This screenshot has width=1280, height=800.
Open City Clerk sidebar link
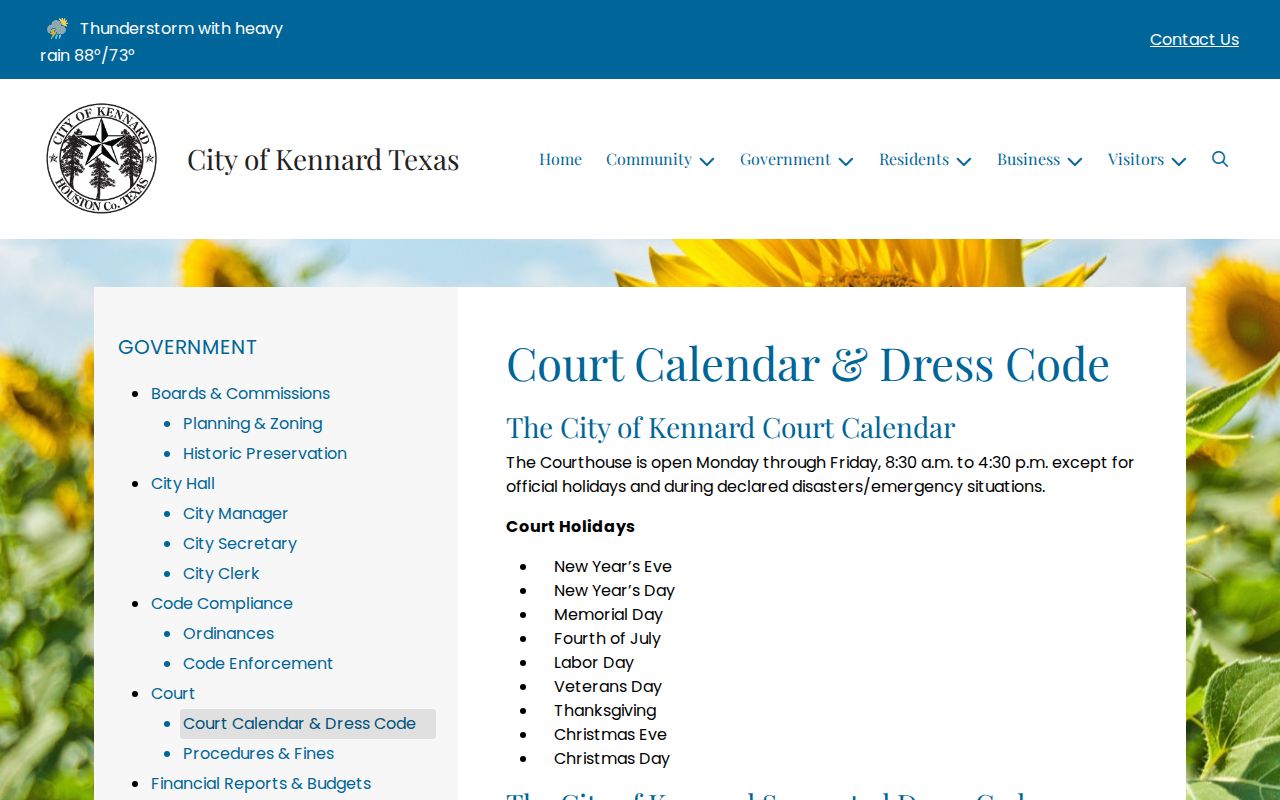point(221,573)
